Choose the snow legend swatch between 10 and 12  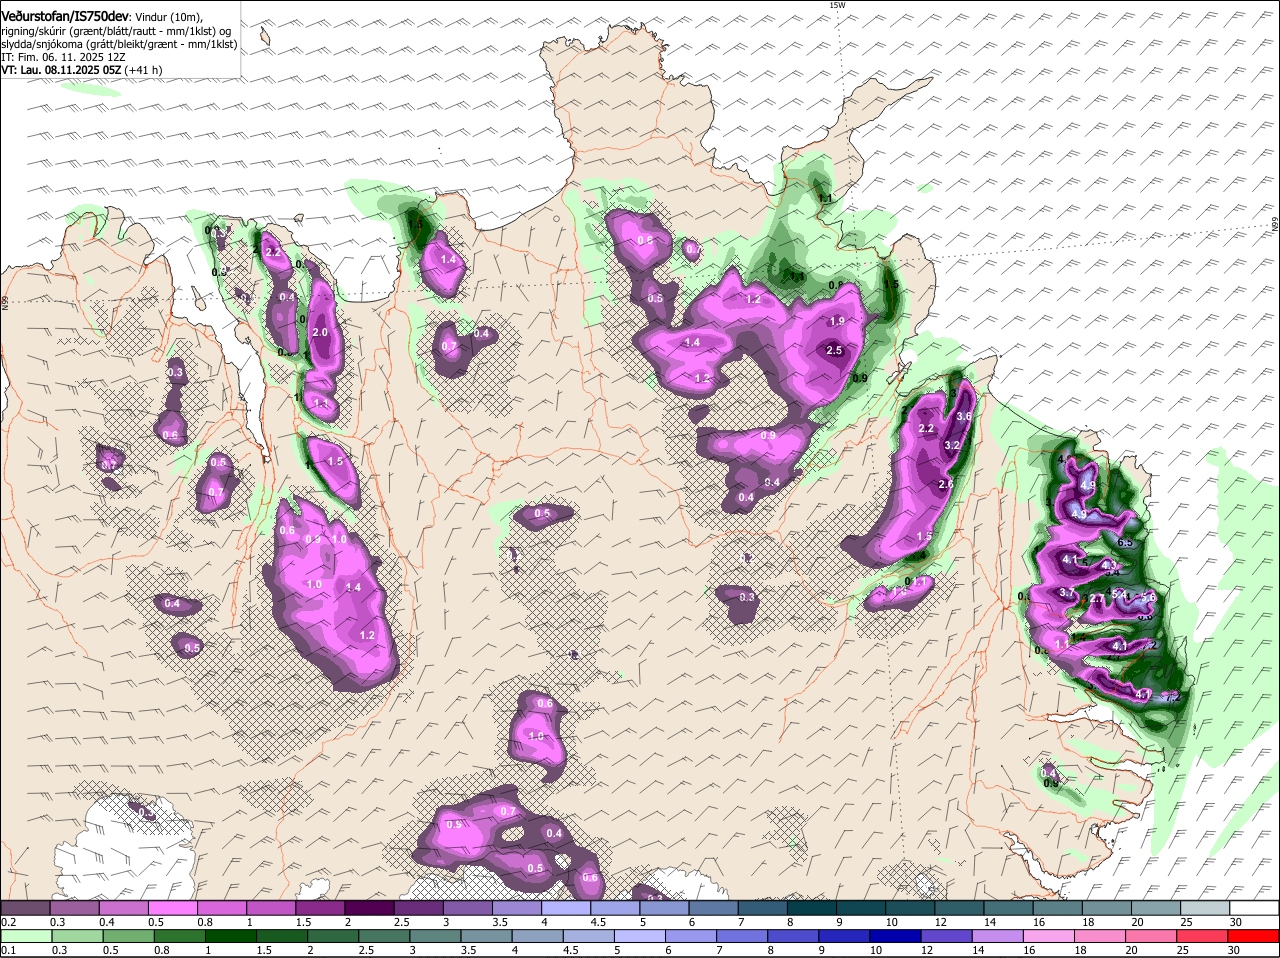913,907
